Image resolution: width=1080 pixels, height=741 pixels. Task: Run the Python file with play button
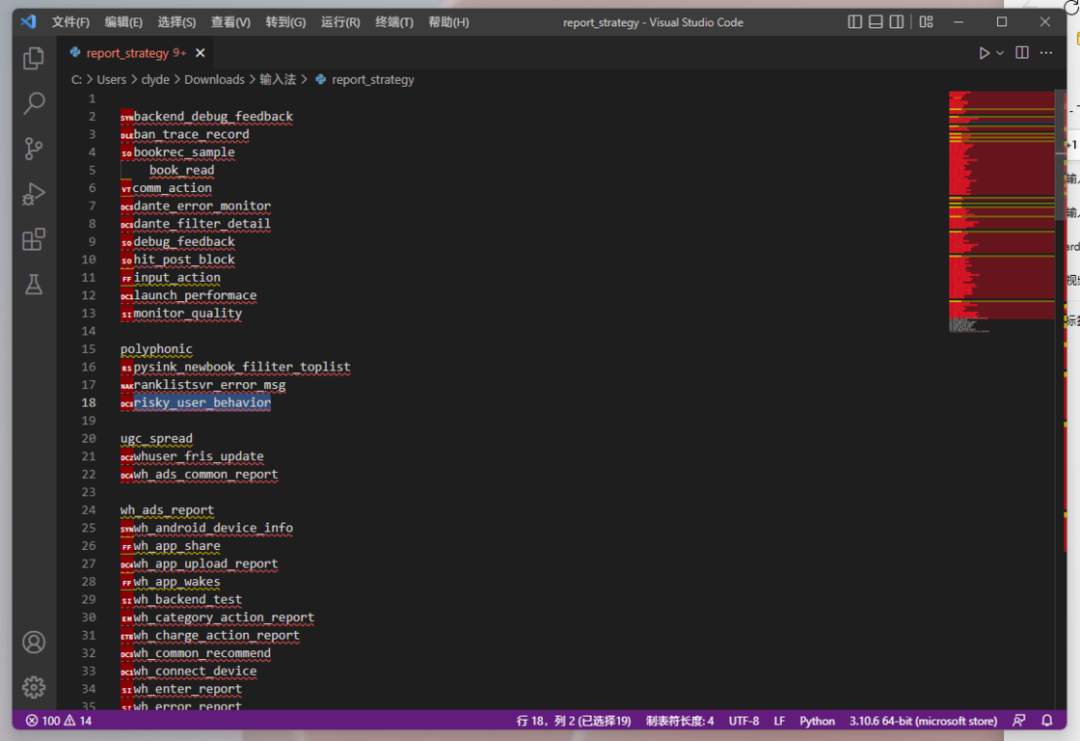coord(984,53)
